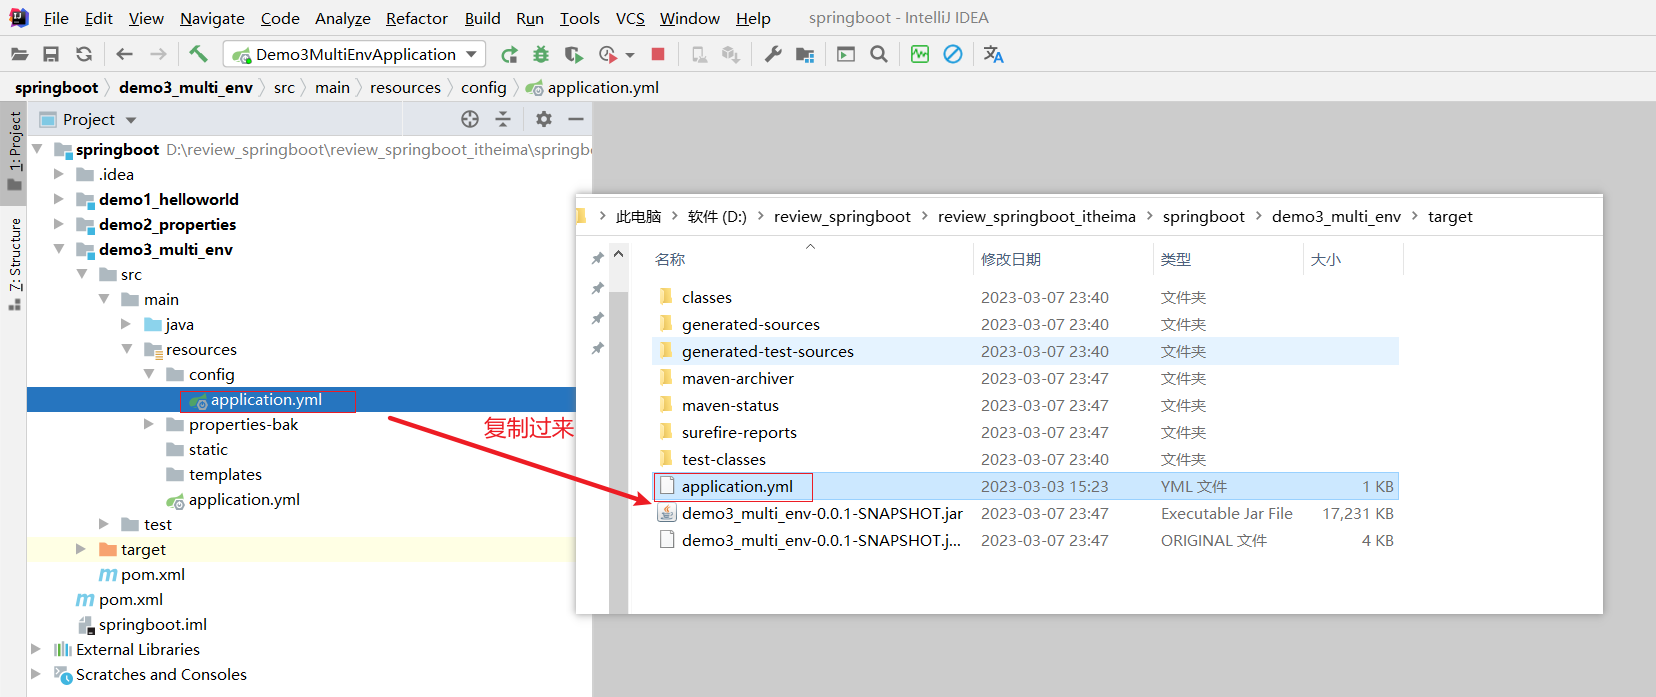Click the Project Structure toolbar icon

point(805,54)
